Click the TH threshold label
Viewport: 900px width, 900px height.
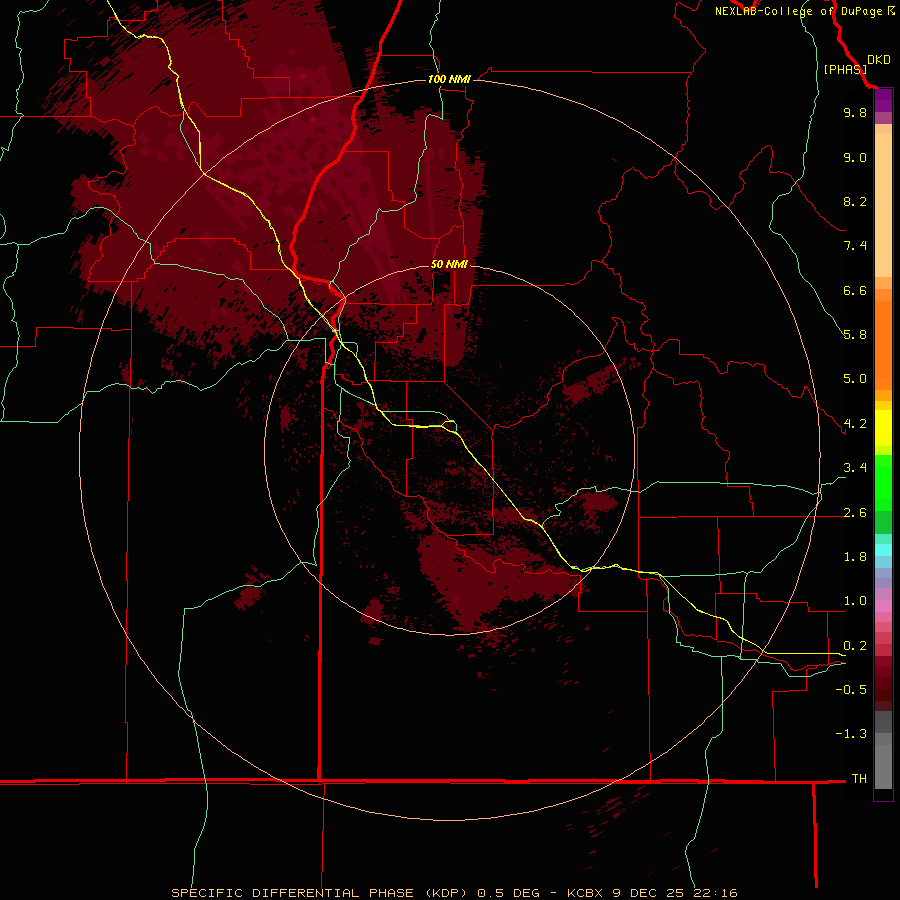[859, 779]
